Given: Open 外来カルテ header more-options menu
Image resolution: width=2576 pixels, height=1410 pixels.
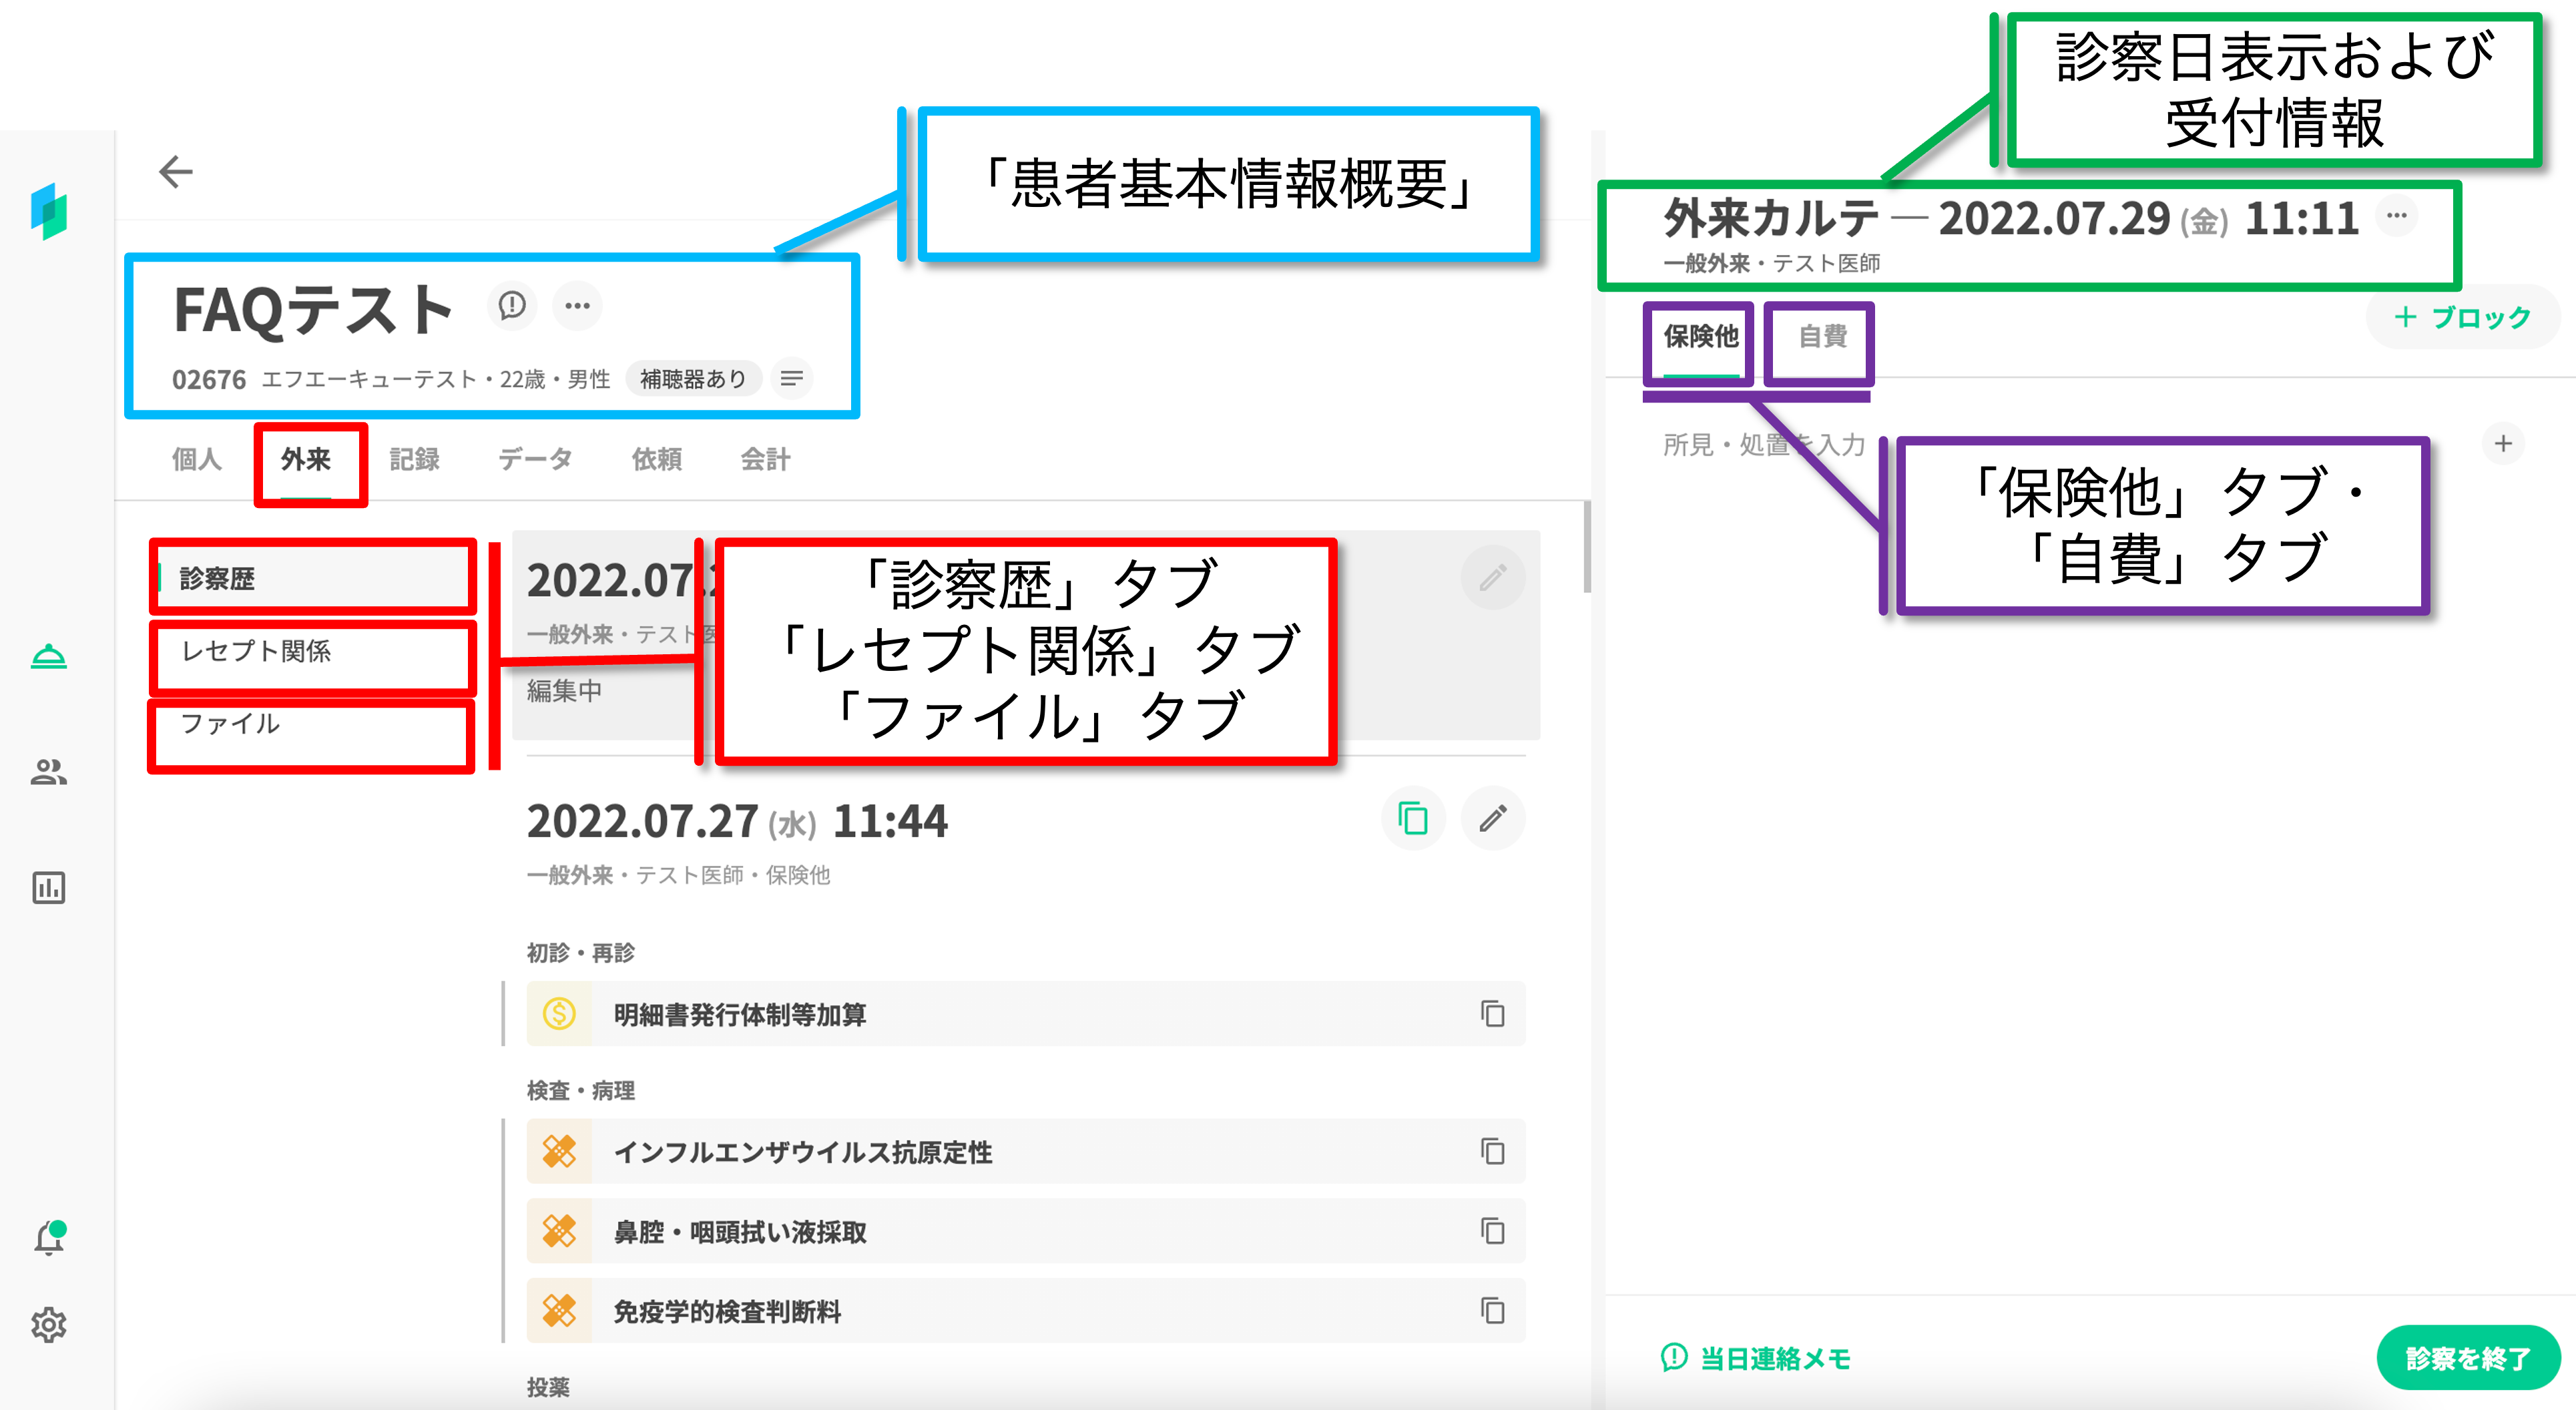Looking at the screenshot, I should [2397, 216].
